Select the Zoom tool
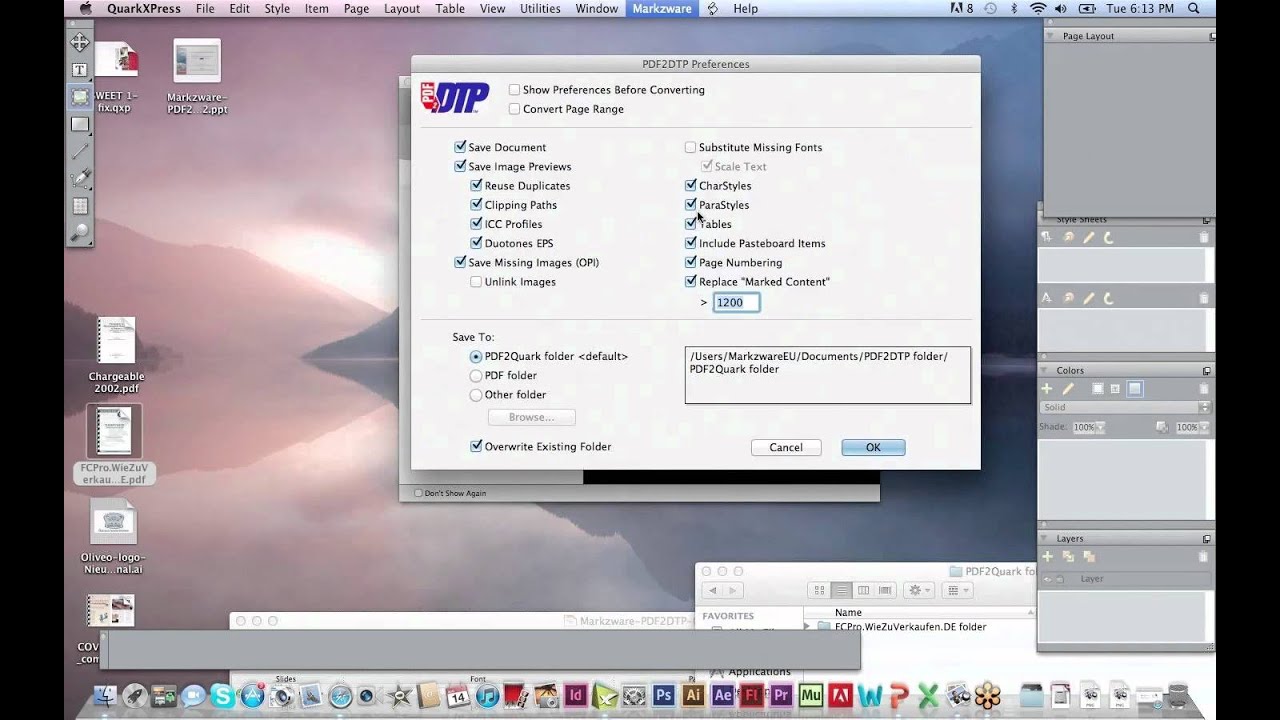The width and height of the screenshot is (1280, 720). click(x=79, y=232)
